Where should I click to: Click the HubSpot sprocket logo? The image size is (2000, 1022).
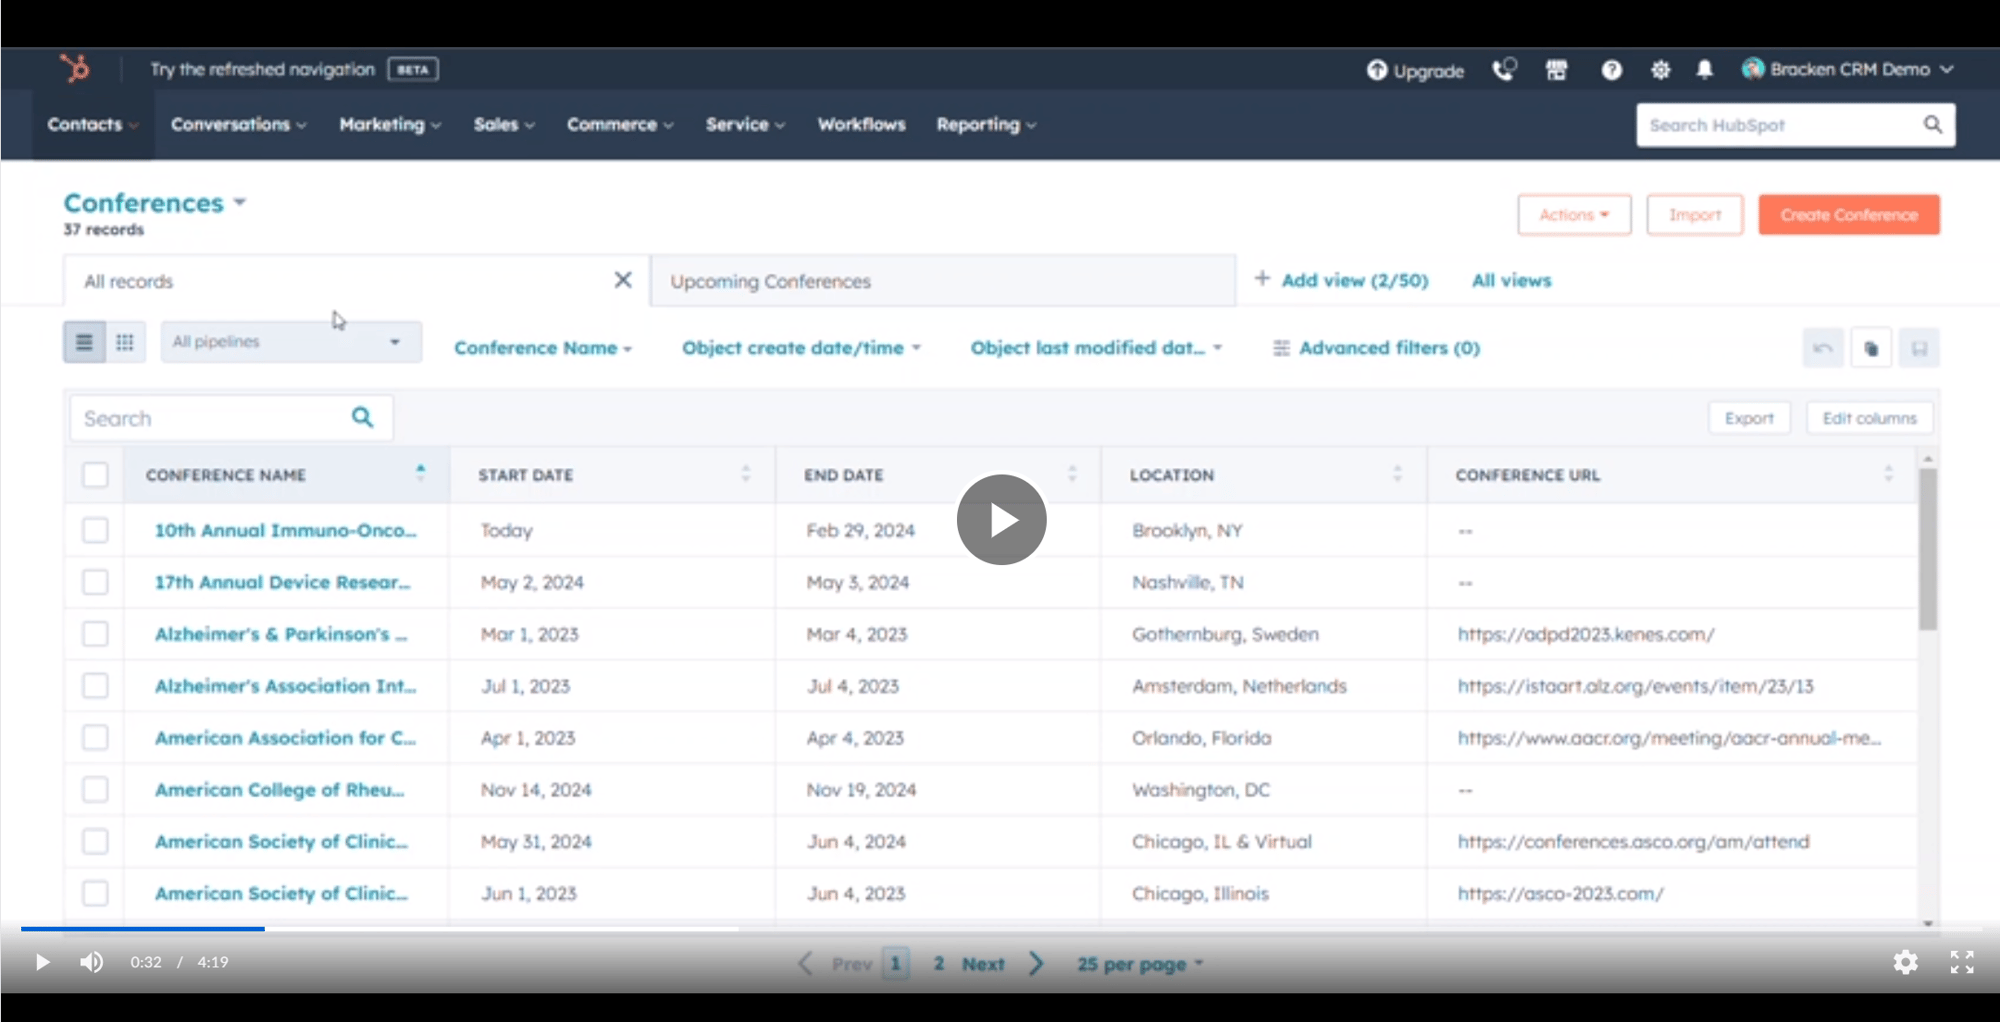coord(75,69)
